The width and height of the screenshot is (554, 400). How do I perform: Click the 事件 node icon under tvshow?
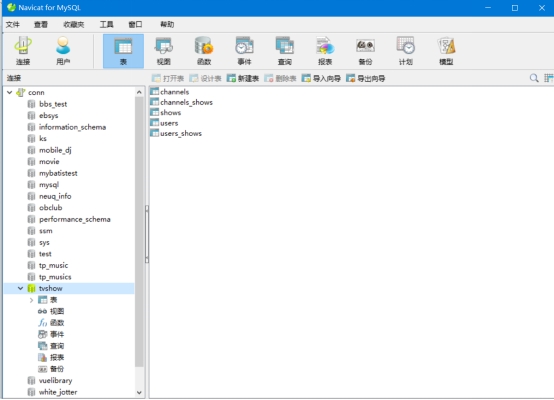point(42,334)
